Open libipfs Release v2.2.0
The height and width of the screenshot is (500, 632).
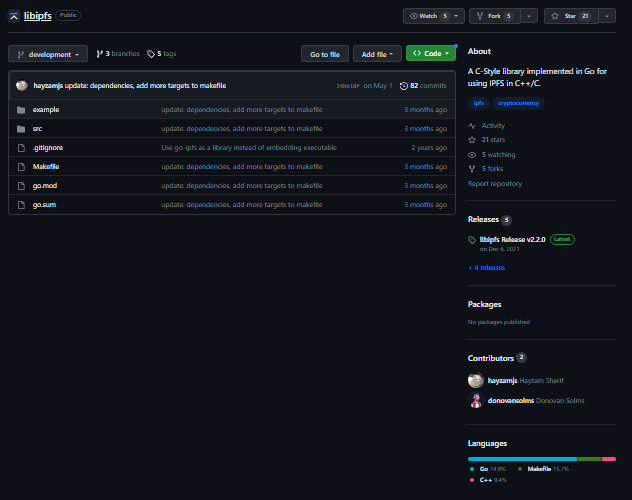coord(512,239)
